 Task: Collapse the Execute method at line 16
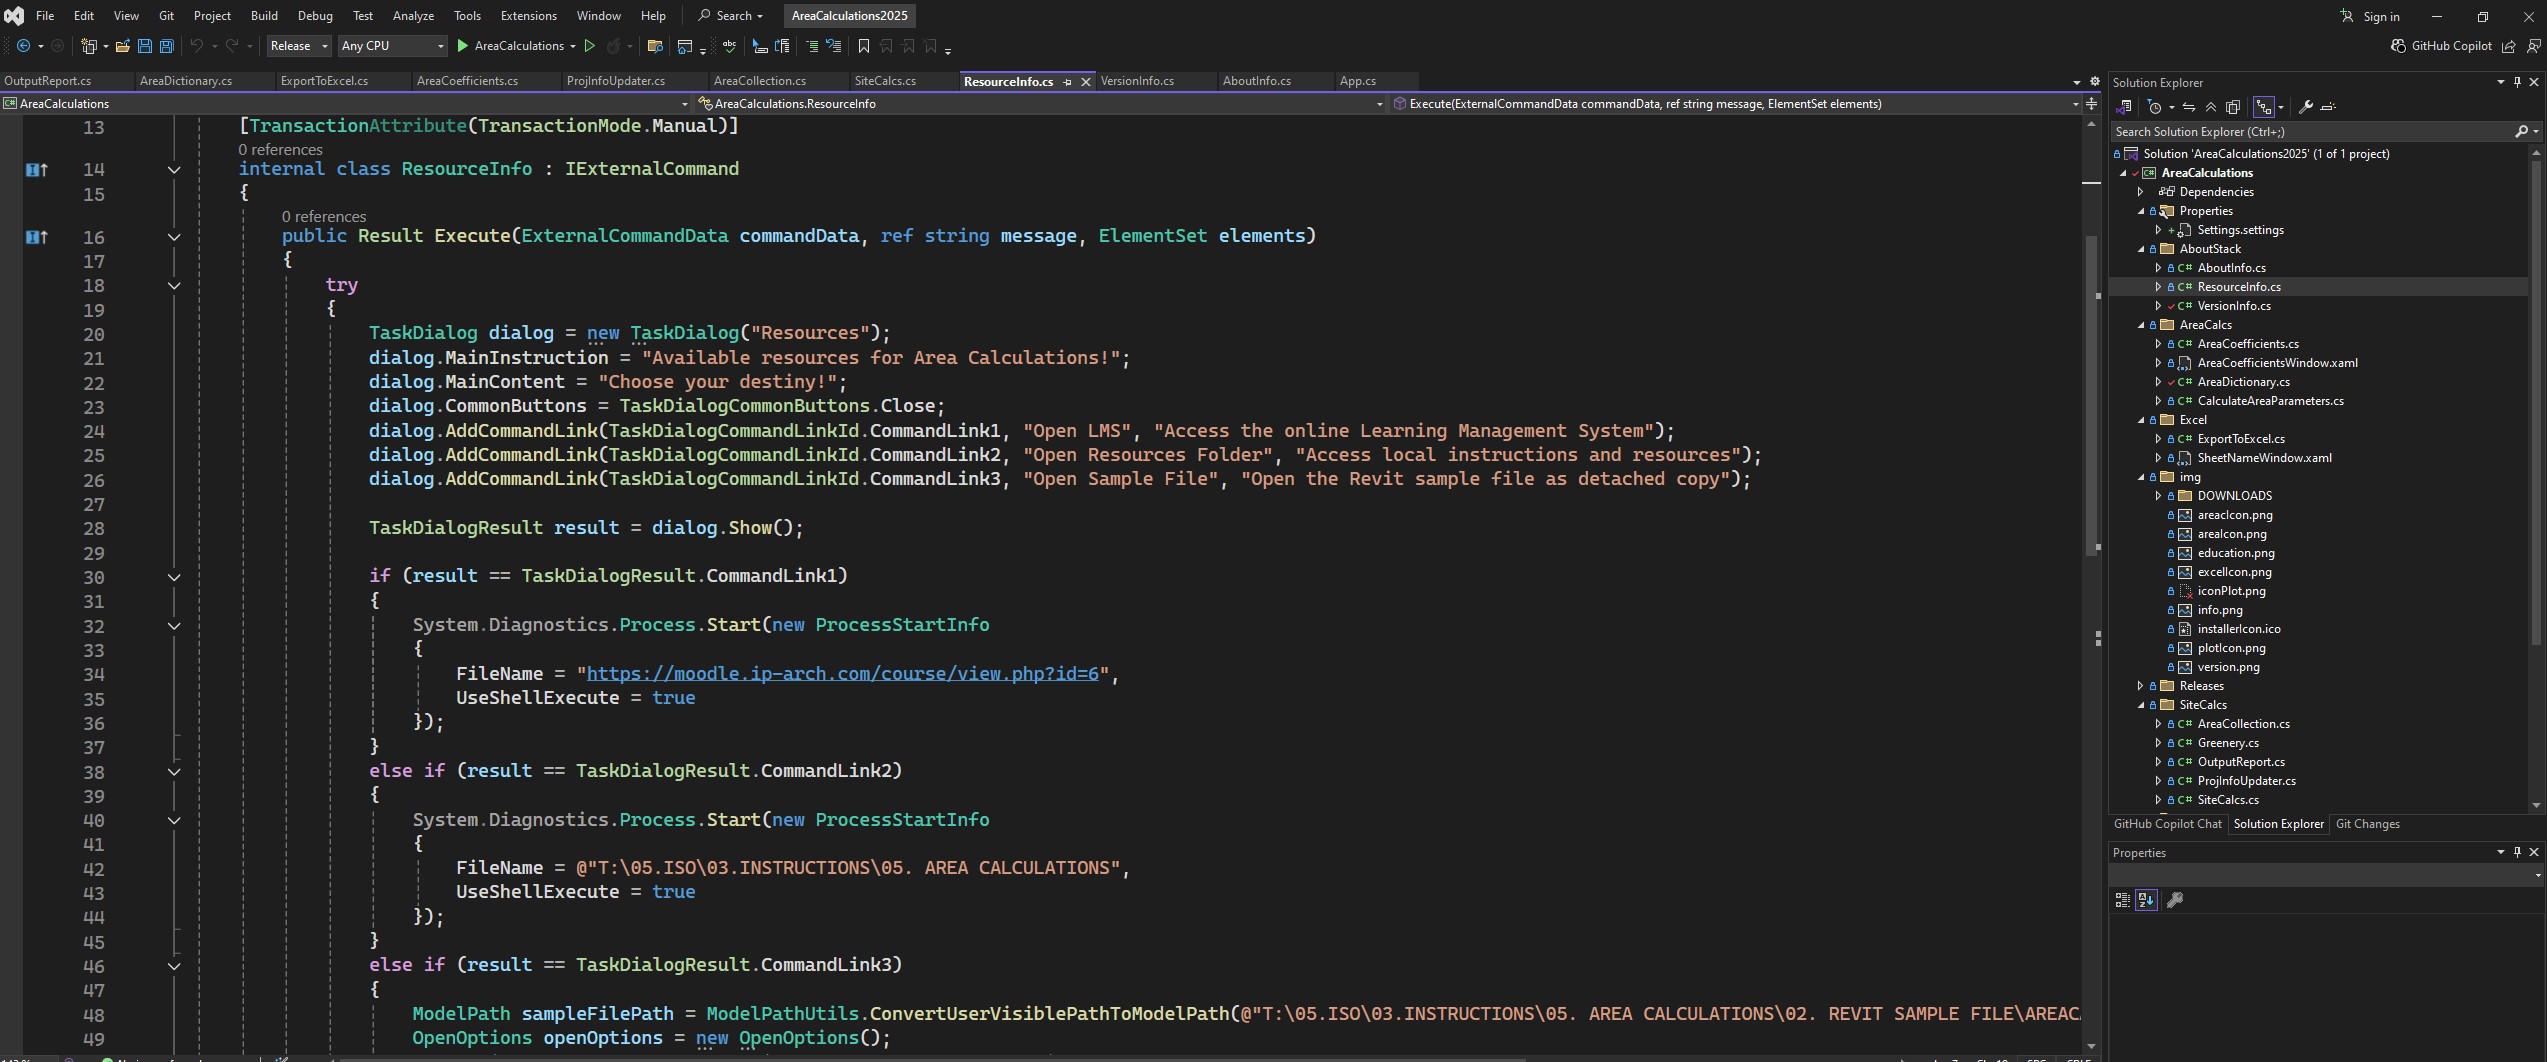tap(174, 237)
